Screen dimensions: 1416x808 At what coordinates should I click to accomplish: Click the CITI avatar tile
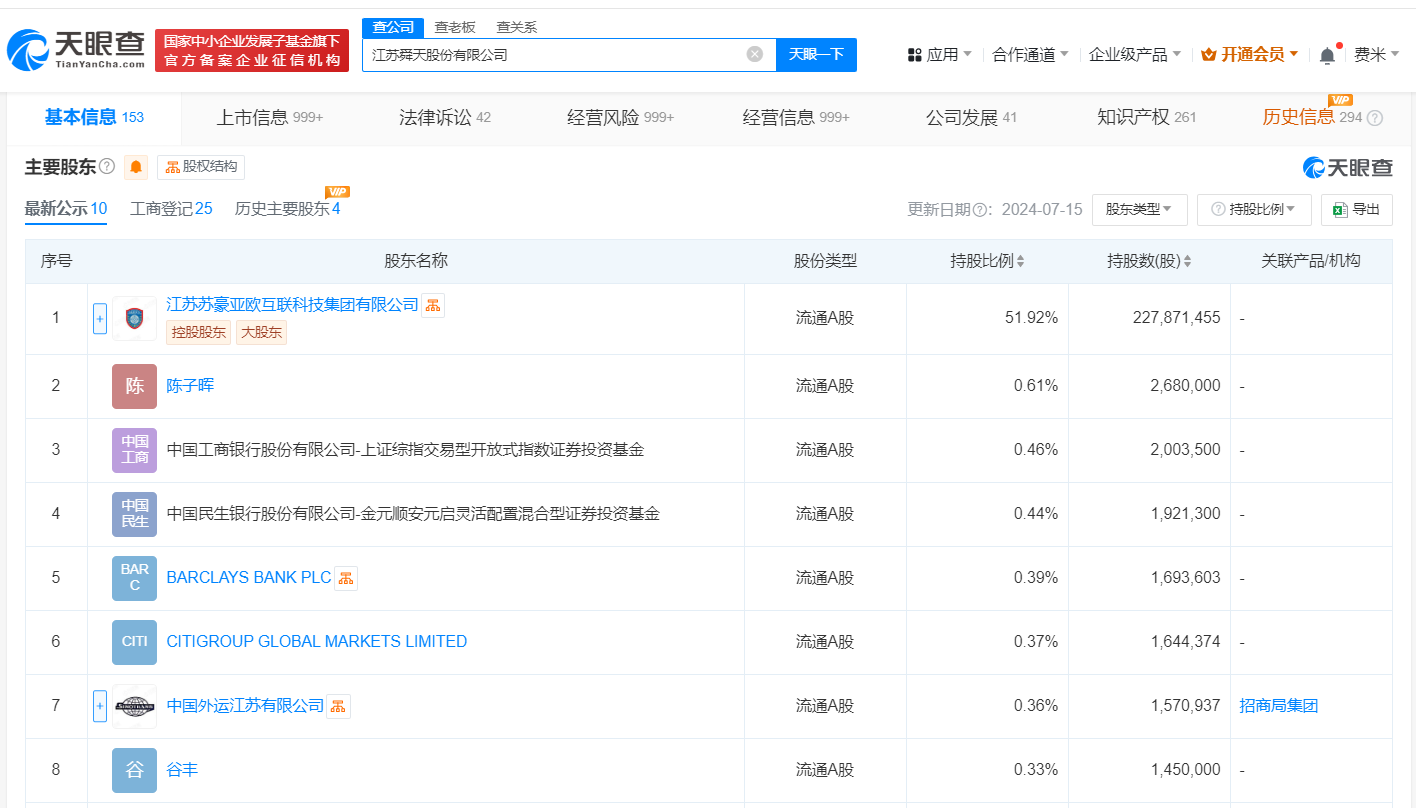tap(134, 642)
